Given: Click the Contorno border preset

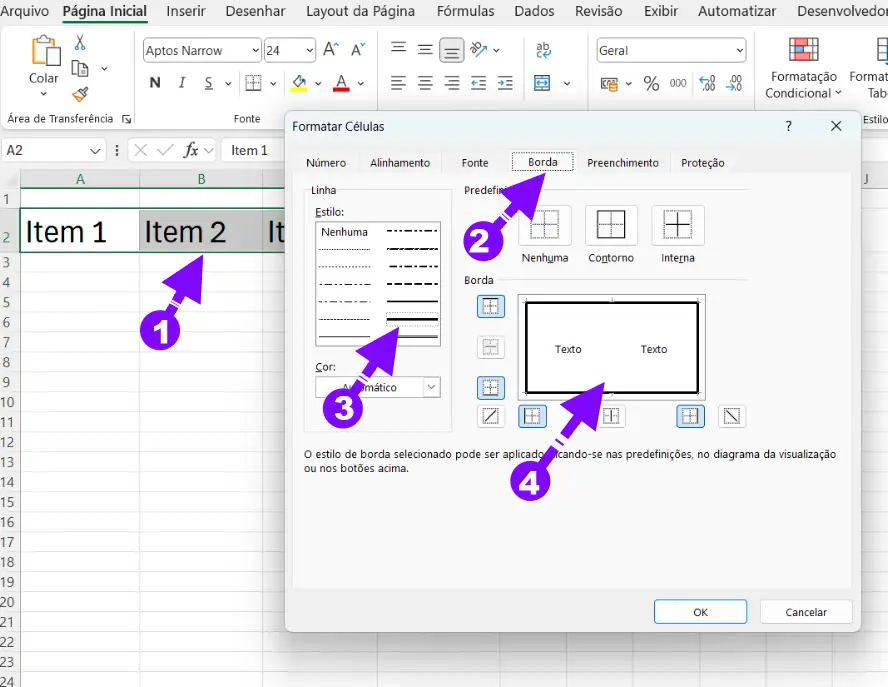Looking at the screenshot, I should pos(611,226).
